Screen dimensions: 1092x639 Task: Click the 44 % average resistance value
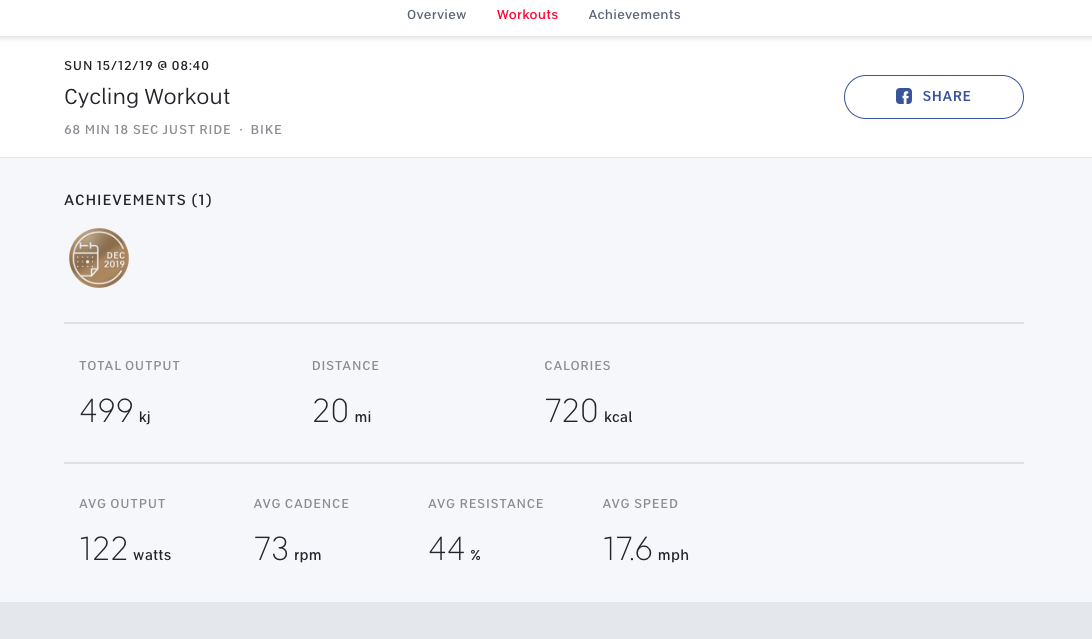point(454,550)
